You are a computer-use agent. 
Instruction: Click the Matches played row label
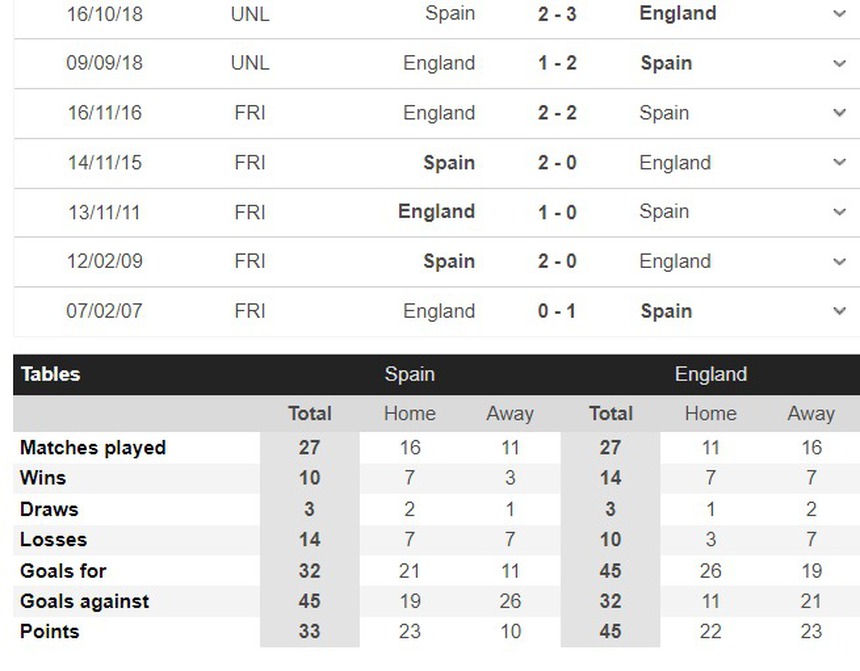coord(93,448)
